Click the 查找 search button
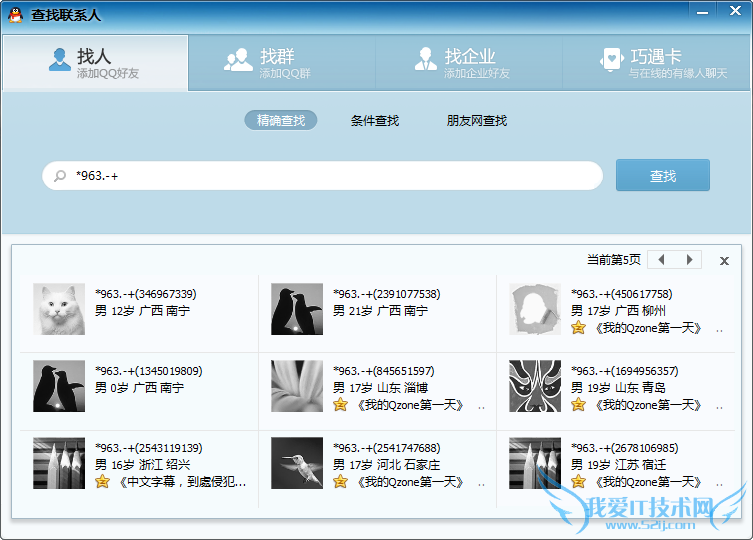The image size is (753, 540). (663, 175)
